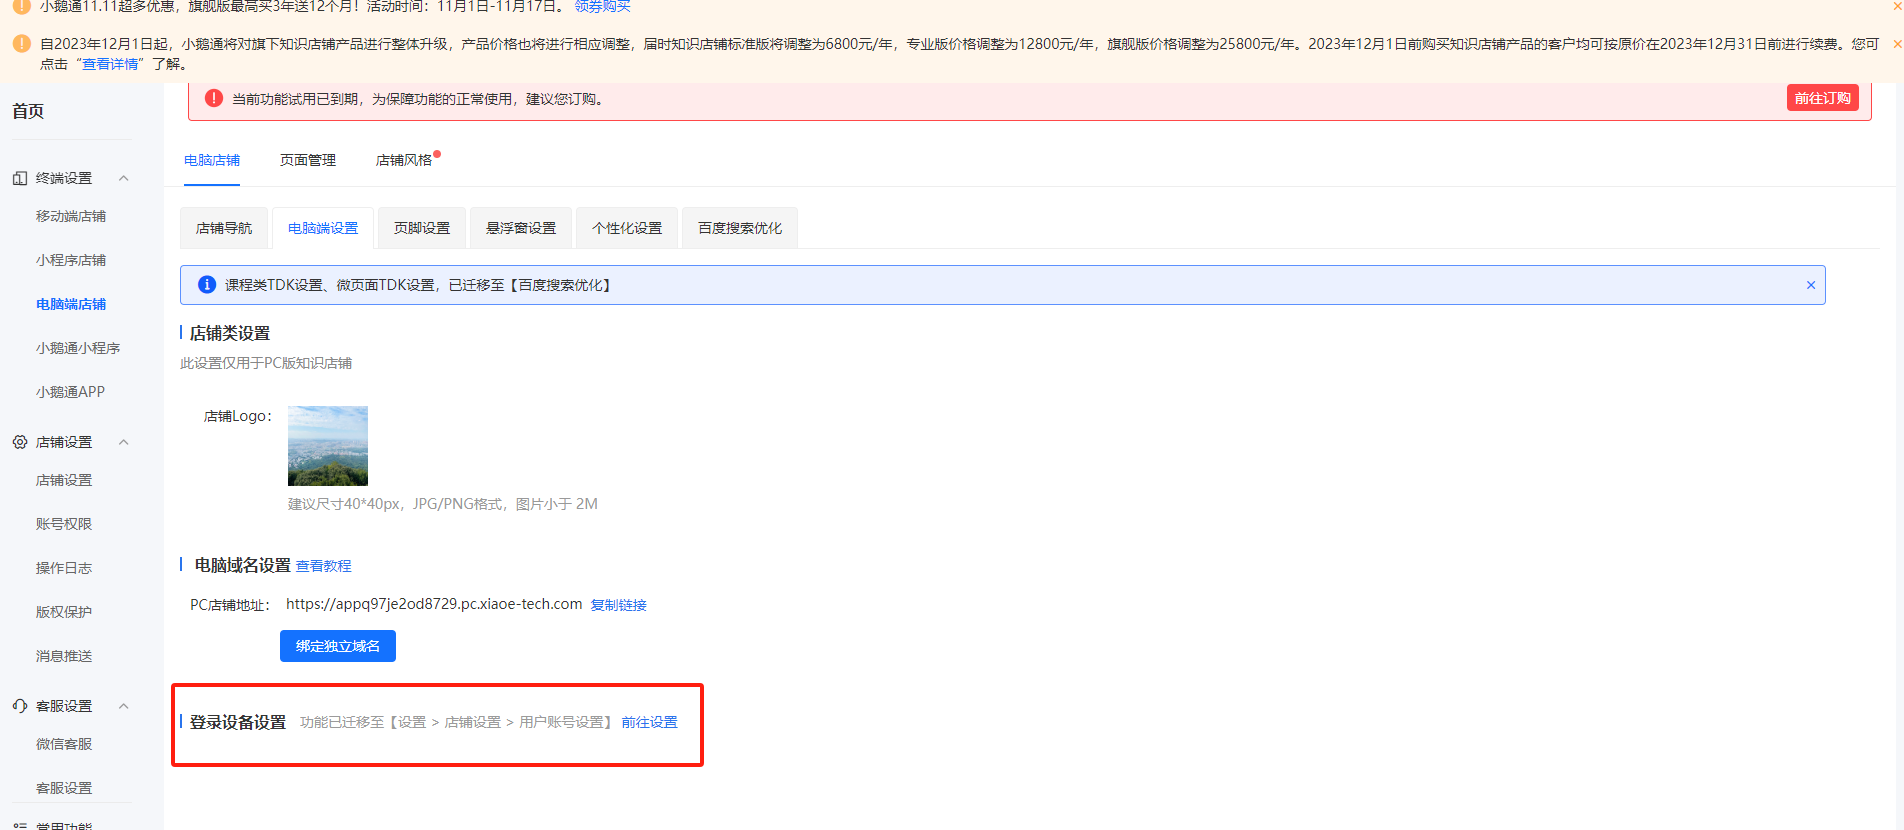Viewport: 1904px width, 830px height.
Task: Click the 复制链接 link
Action: point(619,605)
